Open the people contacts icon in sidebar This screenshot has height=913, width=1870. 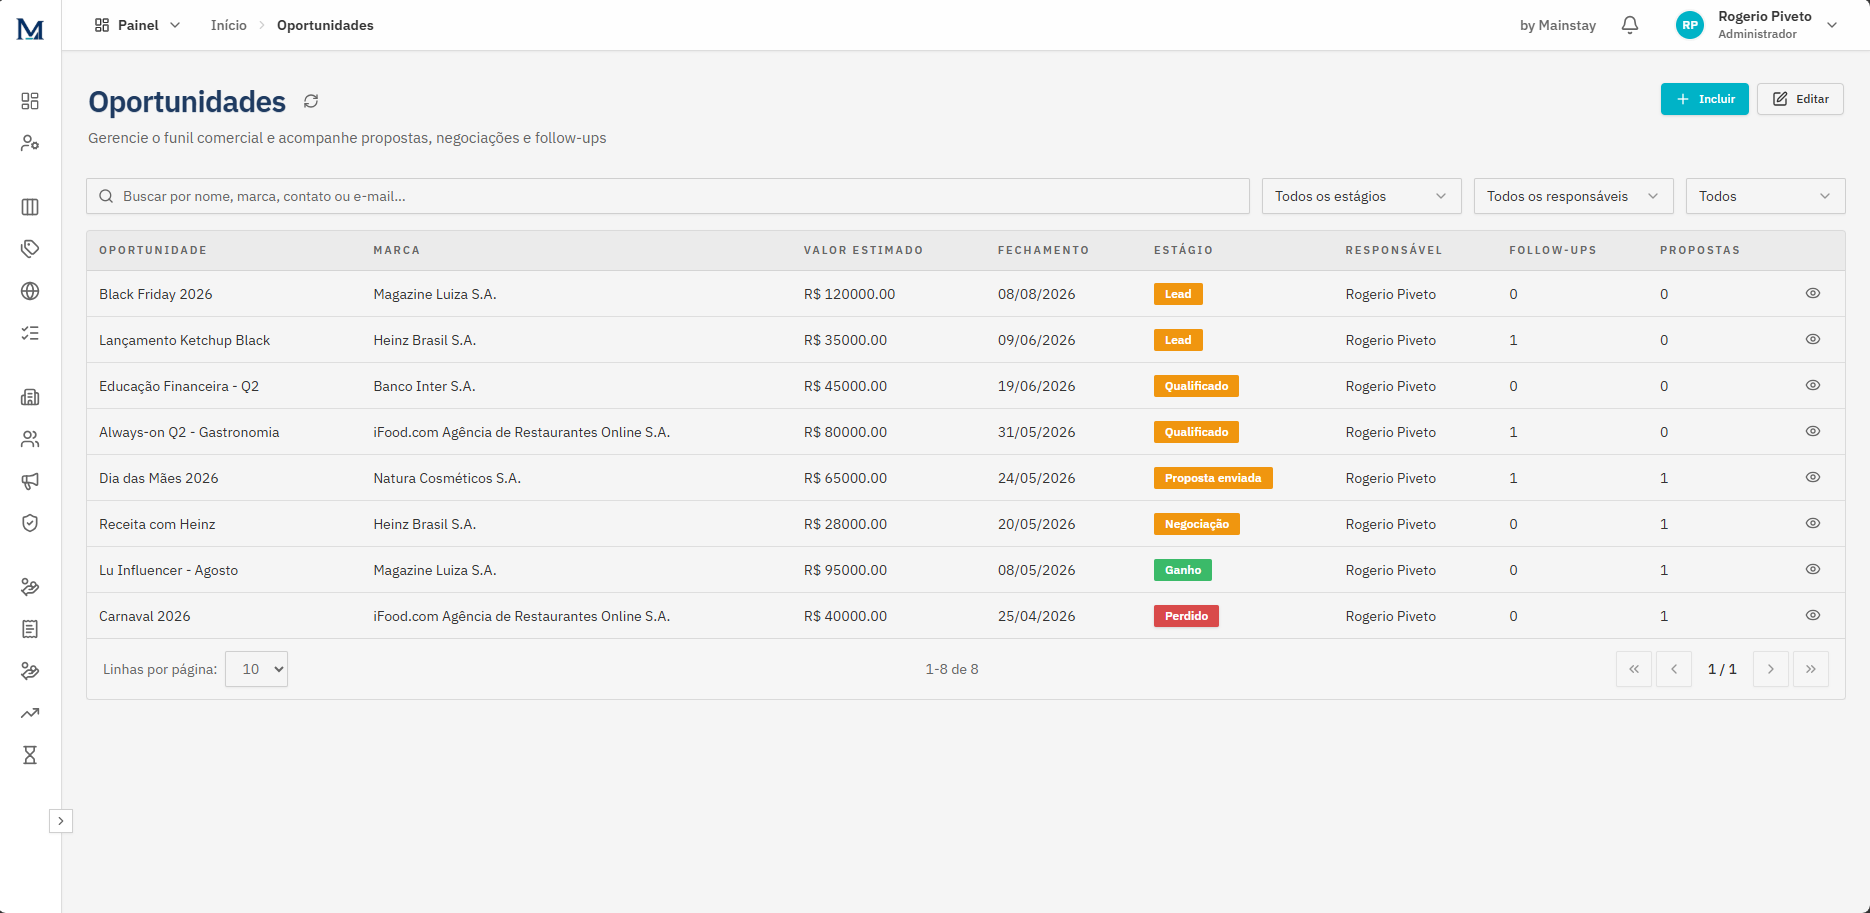click(x=30, y=439)
